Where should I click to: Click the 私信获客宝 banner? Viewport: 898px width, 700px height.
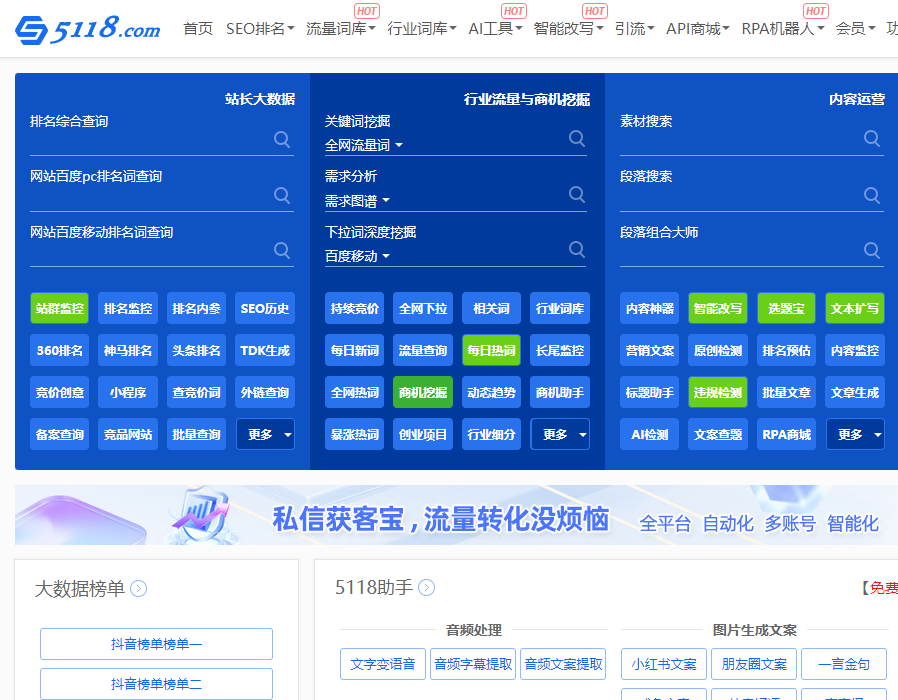point(456,515)
